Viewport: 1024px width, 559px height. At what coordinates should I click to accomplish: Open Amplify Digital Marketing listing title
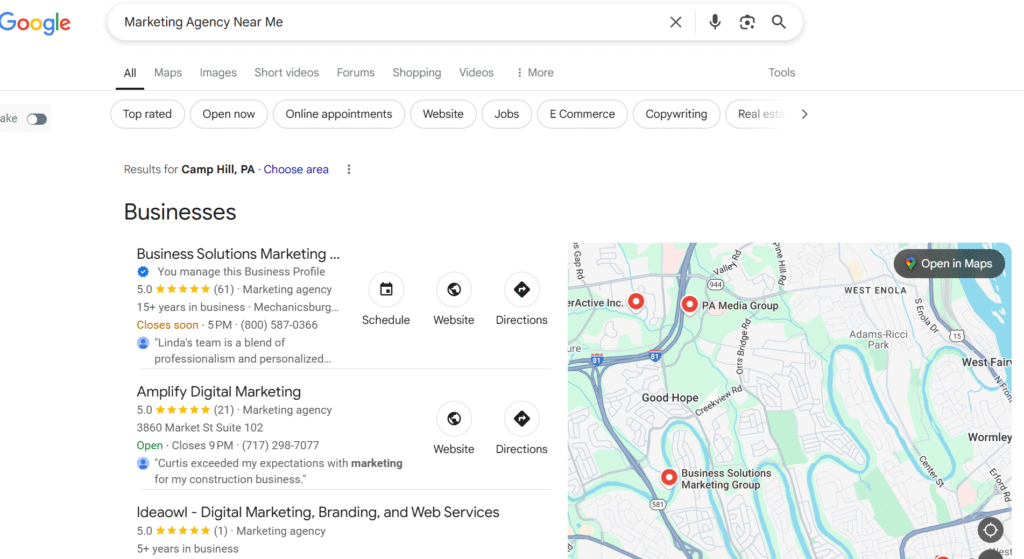219,392
